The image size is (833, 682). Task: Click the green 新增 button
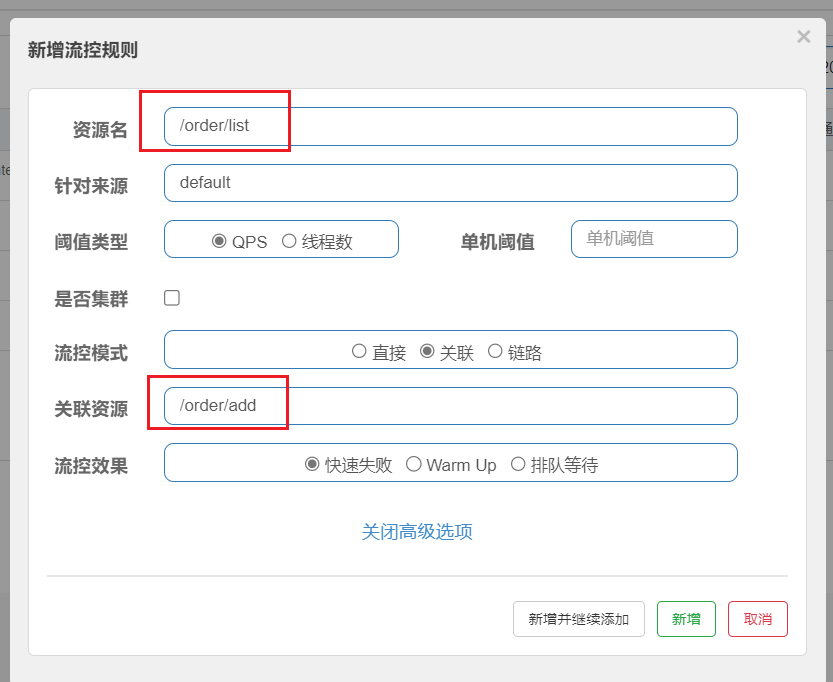[x=686, y=619]
